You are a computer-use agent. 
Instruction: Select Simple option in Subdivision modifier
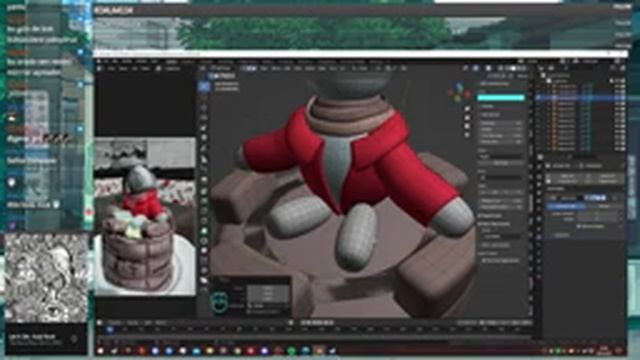tap(604, 207)
